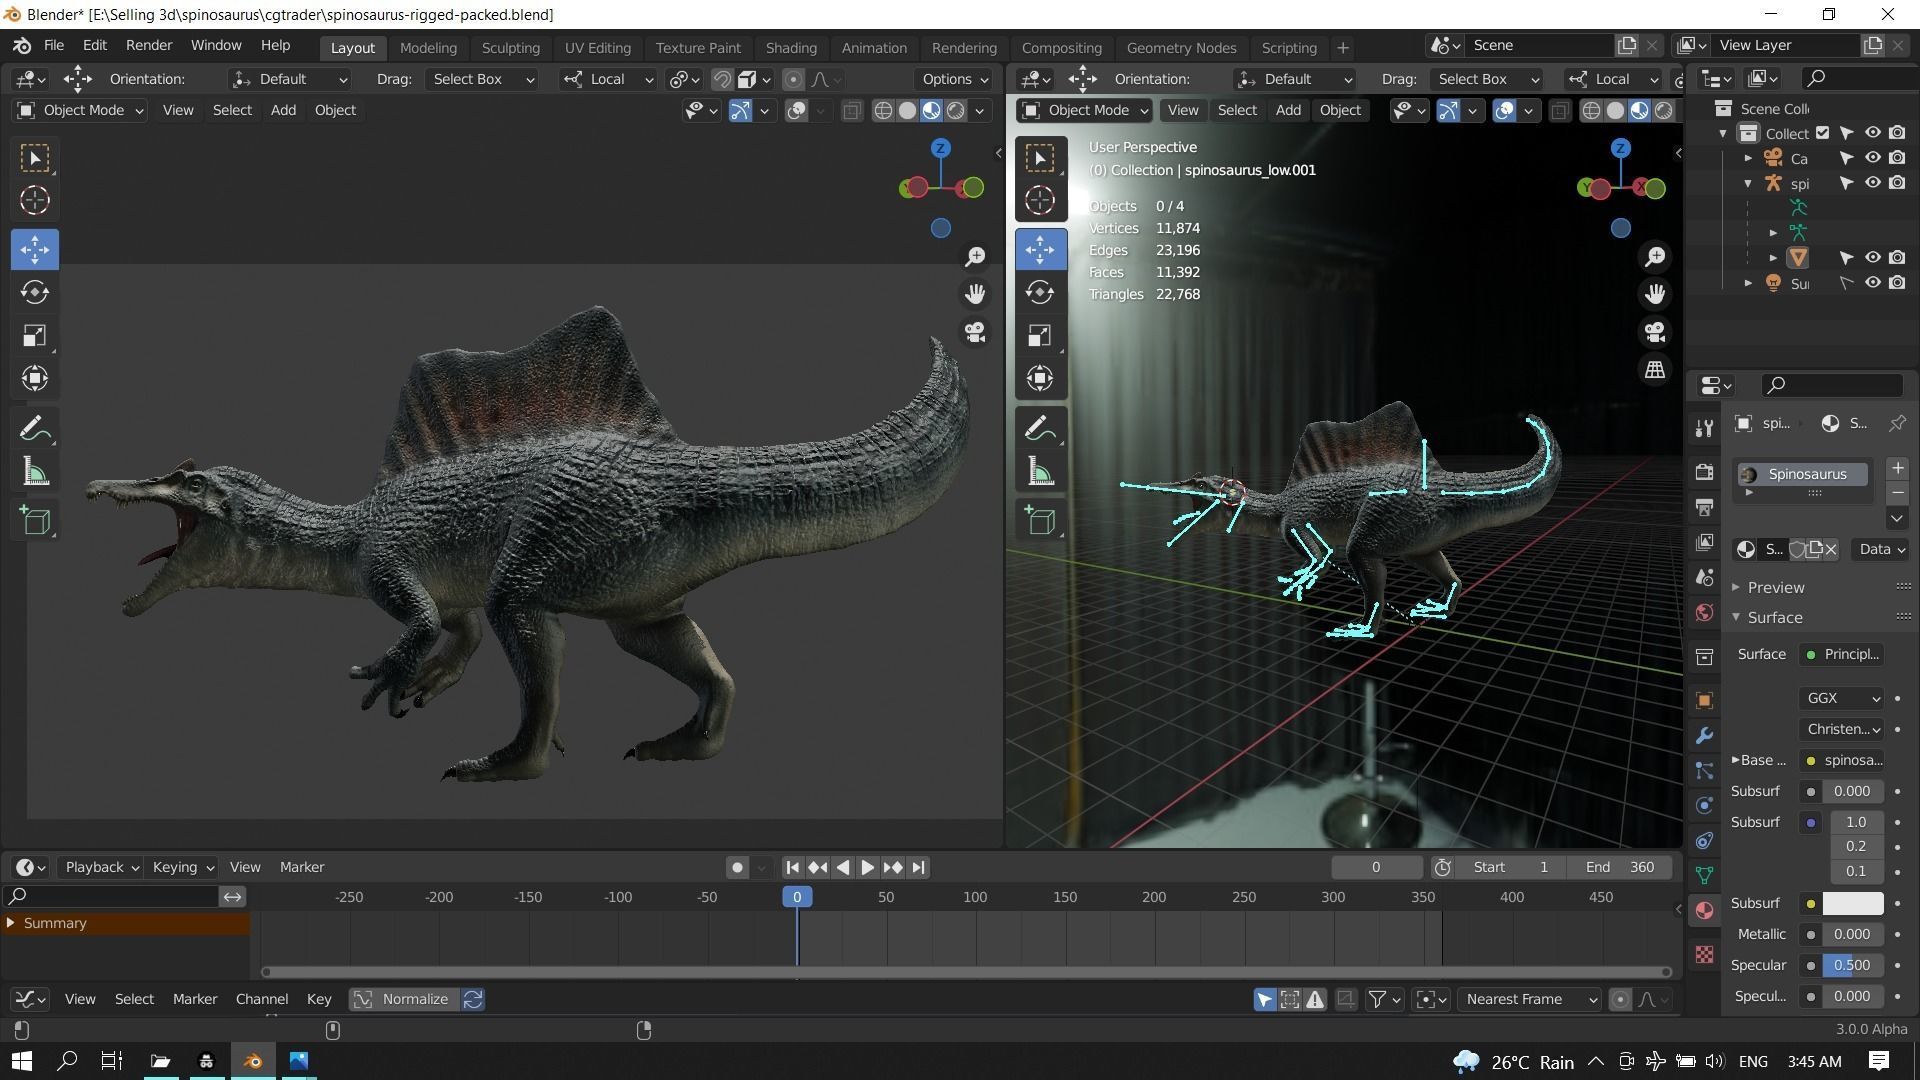Open Drag Select Box dropdown on left
The image size is (1920, 1080).
[483, 79]
